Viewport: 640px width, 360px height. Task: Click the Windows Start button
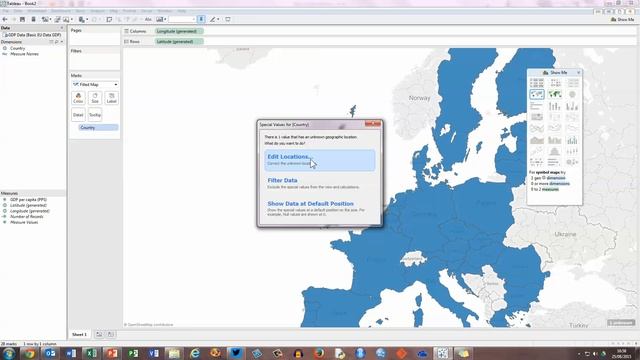8,353
